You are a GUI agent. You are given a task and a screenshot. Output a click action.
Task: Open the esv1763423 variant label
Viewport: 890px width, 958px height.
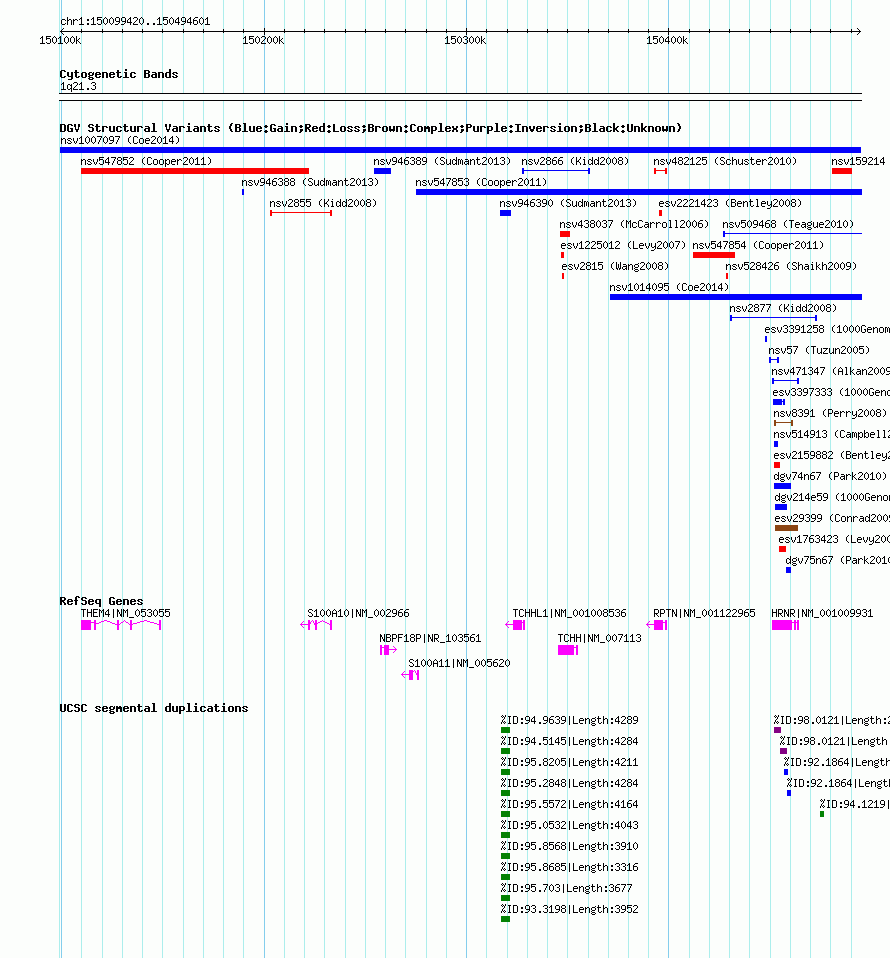point(834,539)
